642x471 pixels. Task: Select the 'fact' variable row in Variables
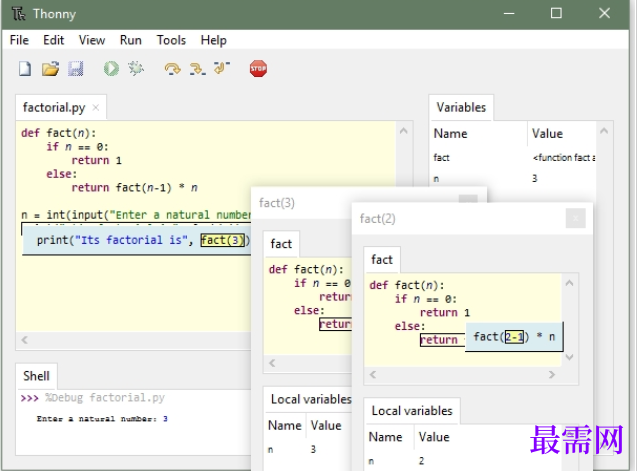(513, 158)
